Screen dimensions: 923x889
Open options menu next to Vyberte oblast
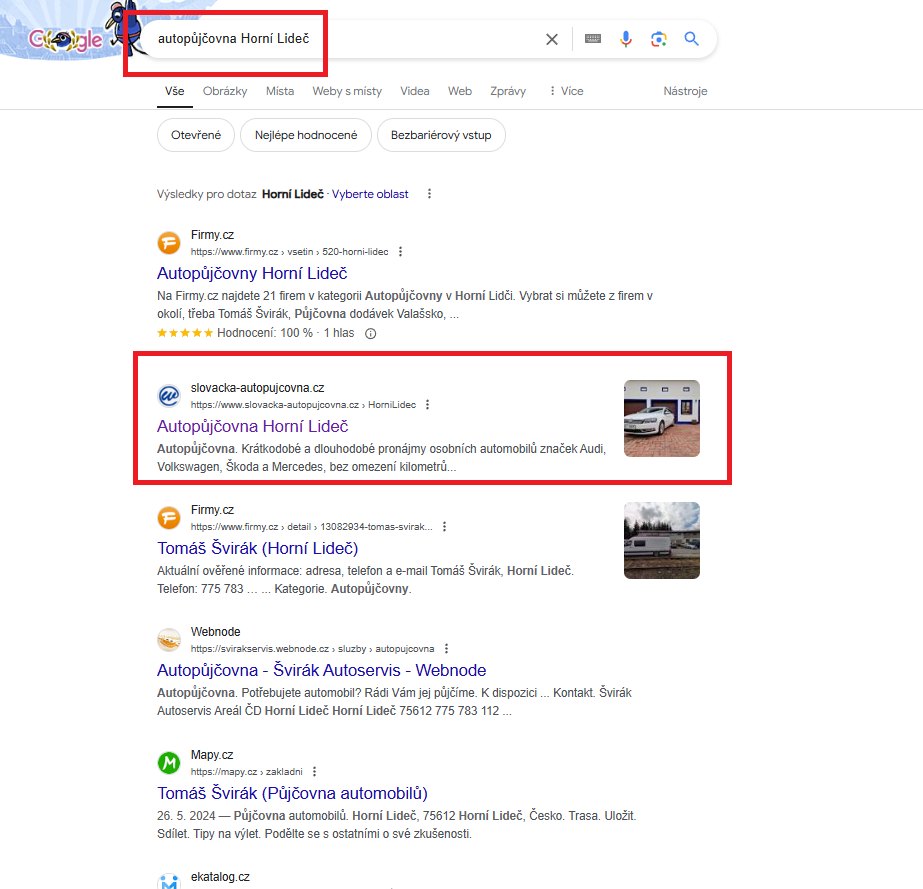430,194
